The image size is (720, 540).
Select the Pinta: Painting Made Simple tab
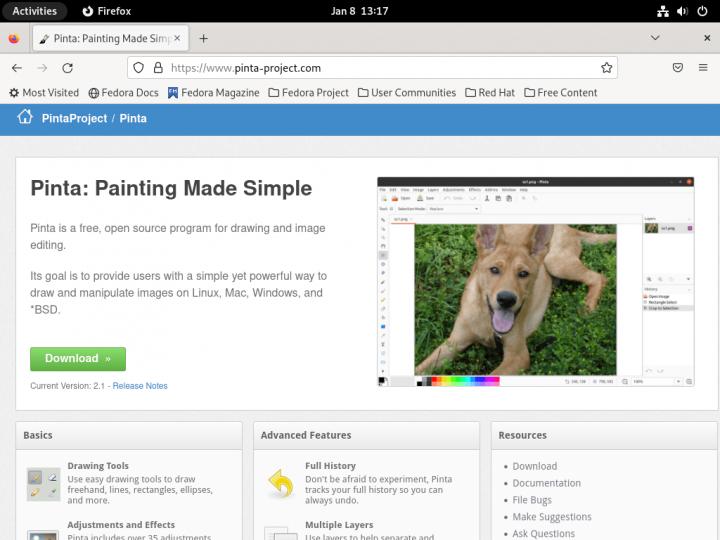[x=110, y=39]
